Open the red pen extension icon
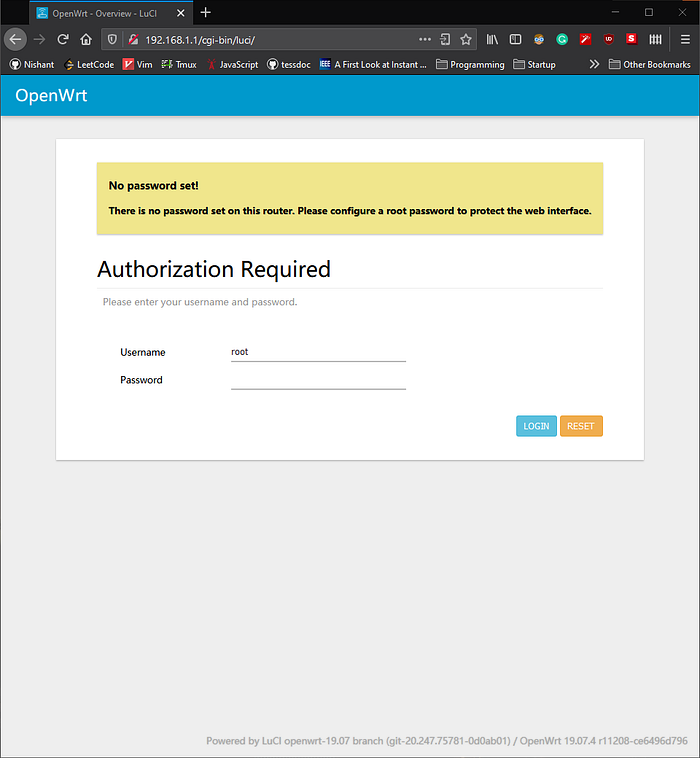This screenshot has width=700, height=758. click(585, 40)
